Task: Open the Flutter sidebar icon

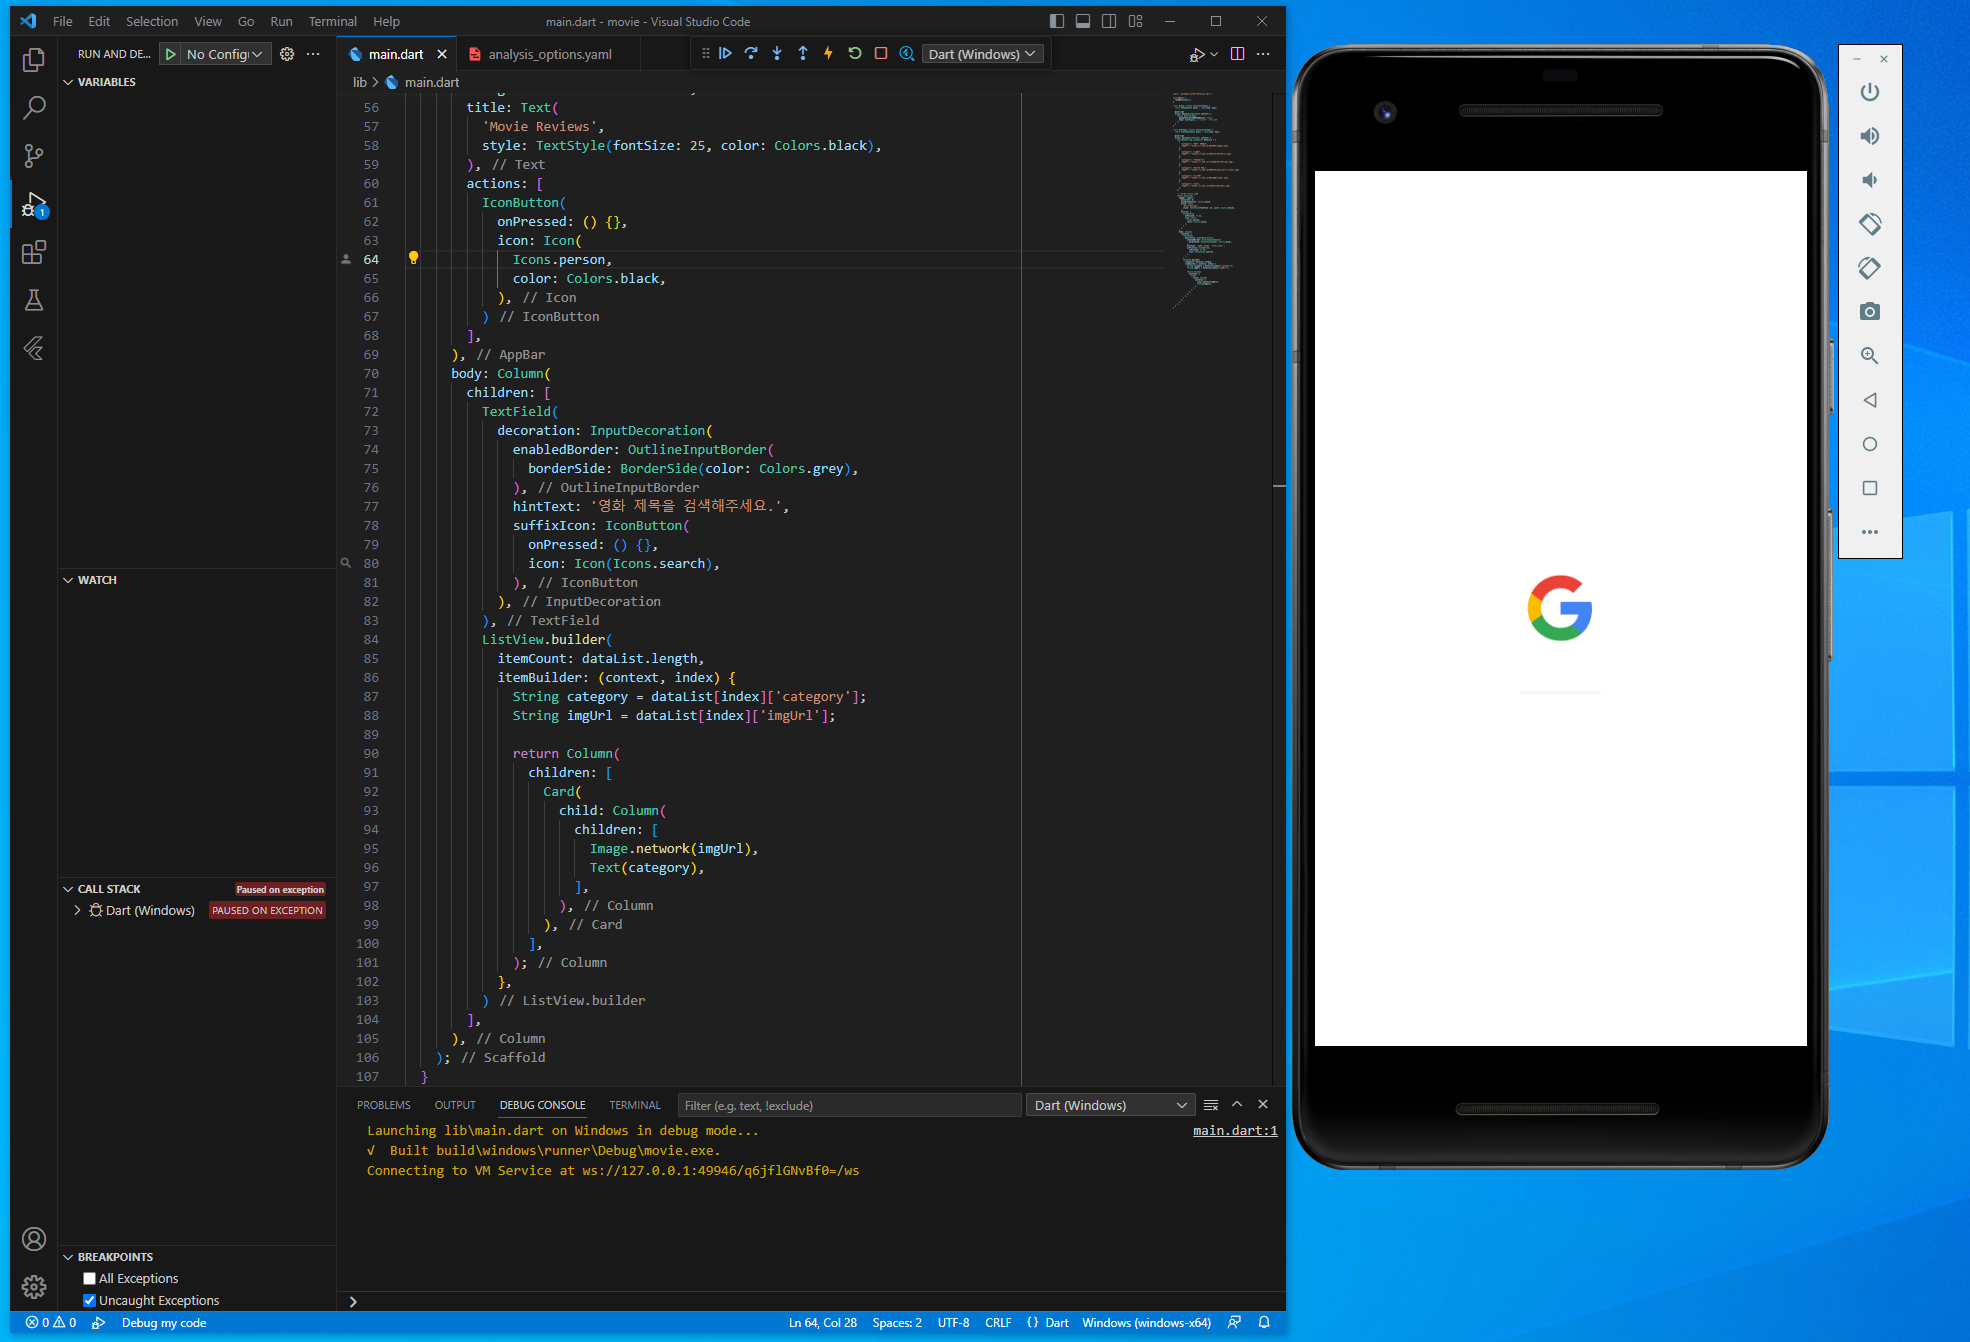Action: point(34,348)
